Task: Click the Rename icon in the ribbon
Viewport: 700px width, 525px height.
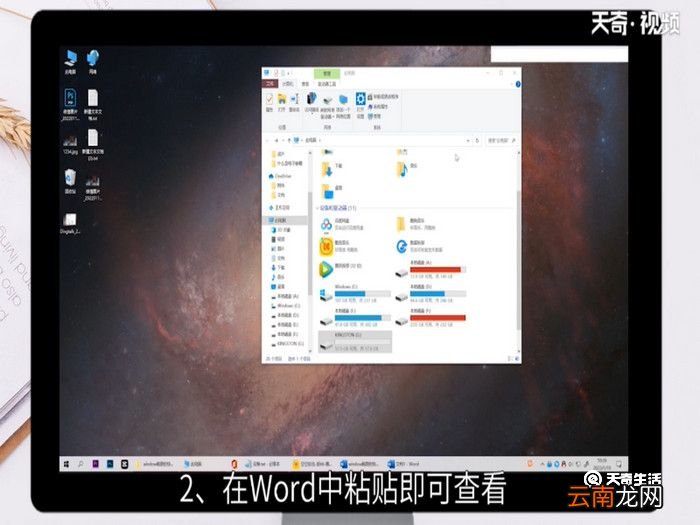Action: pos(294,102)
